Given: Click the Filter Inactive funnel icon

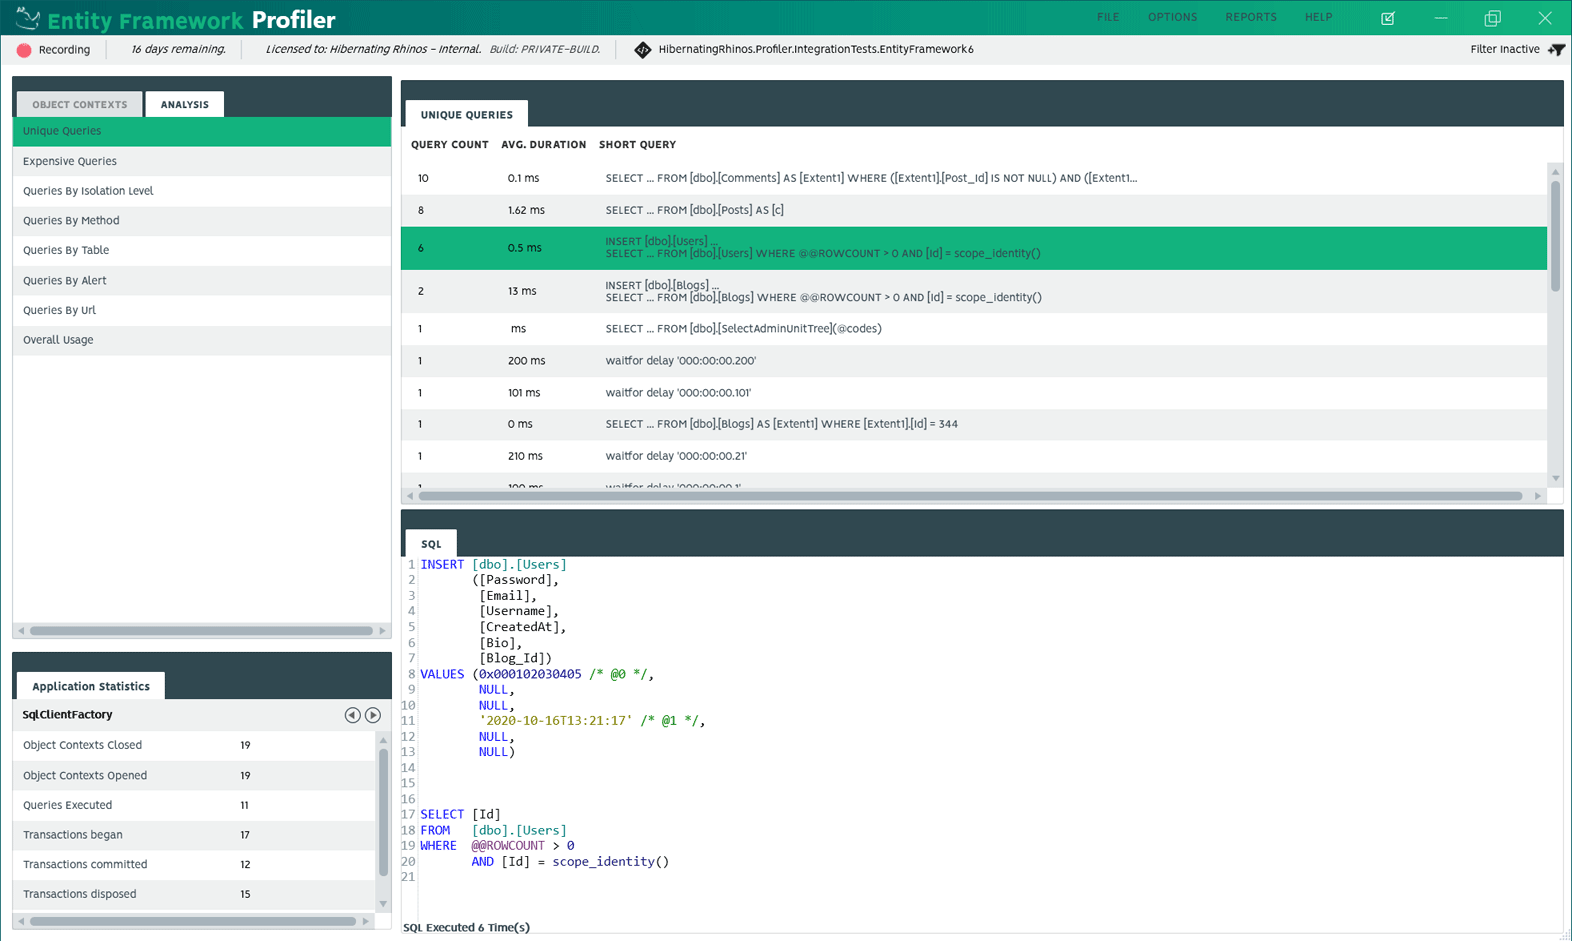Looking at the screenshot, I should (1556, 49).
